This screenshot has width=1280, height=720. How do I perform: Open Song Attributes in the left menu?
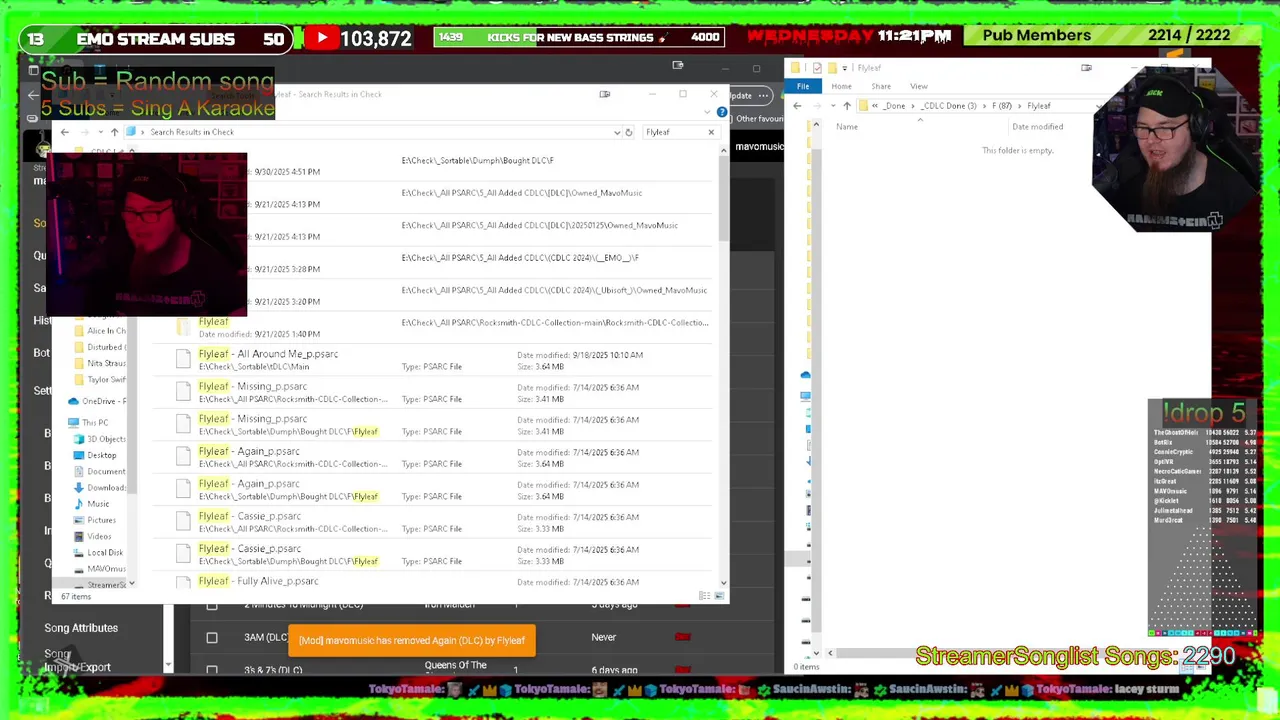coord(81,628)
